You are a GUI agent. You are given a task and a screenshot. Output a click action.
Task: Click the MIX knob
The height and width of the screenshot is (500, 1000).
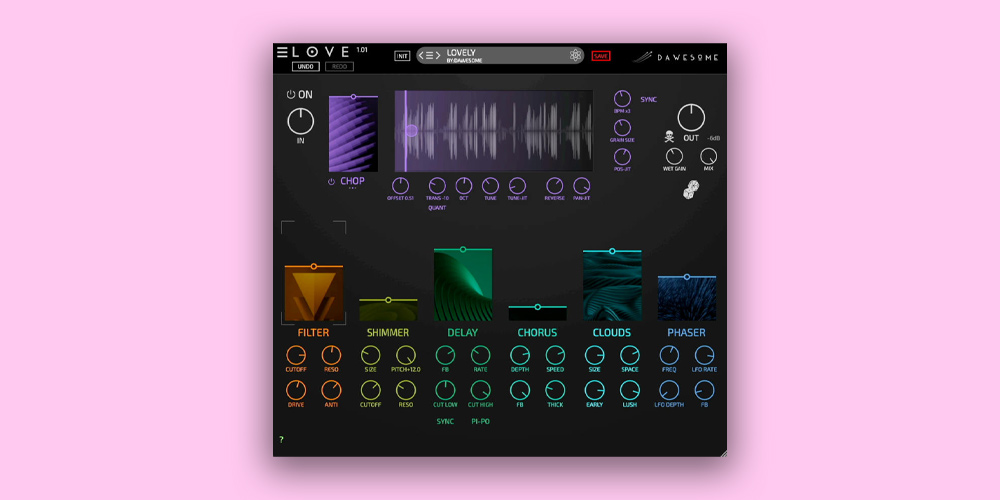point(709,156)
